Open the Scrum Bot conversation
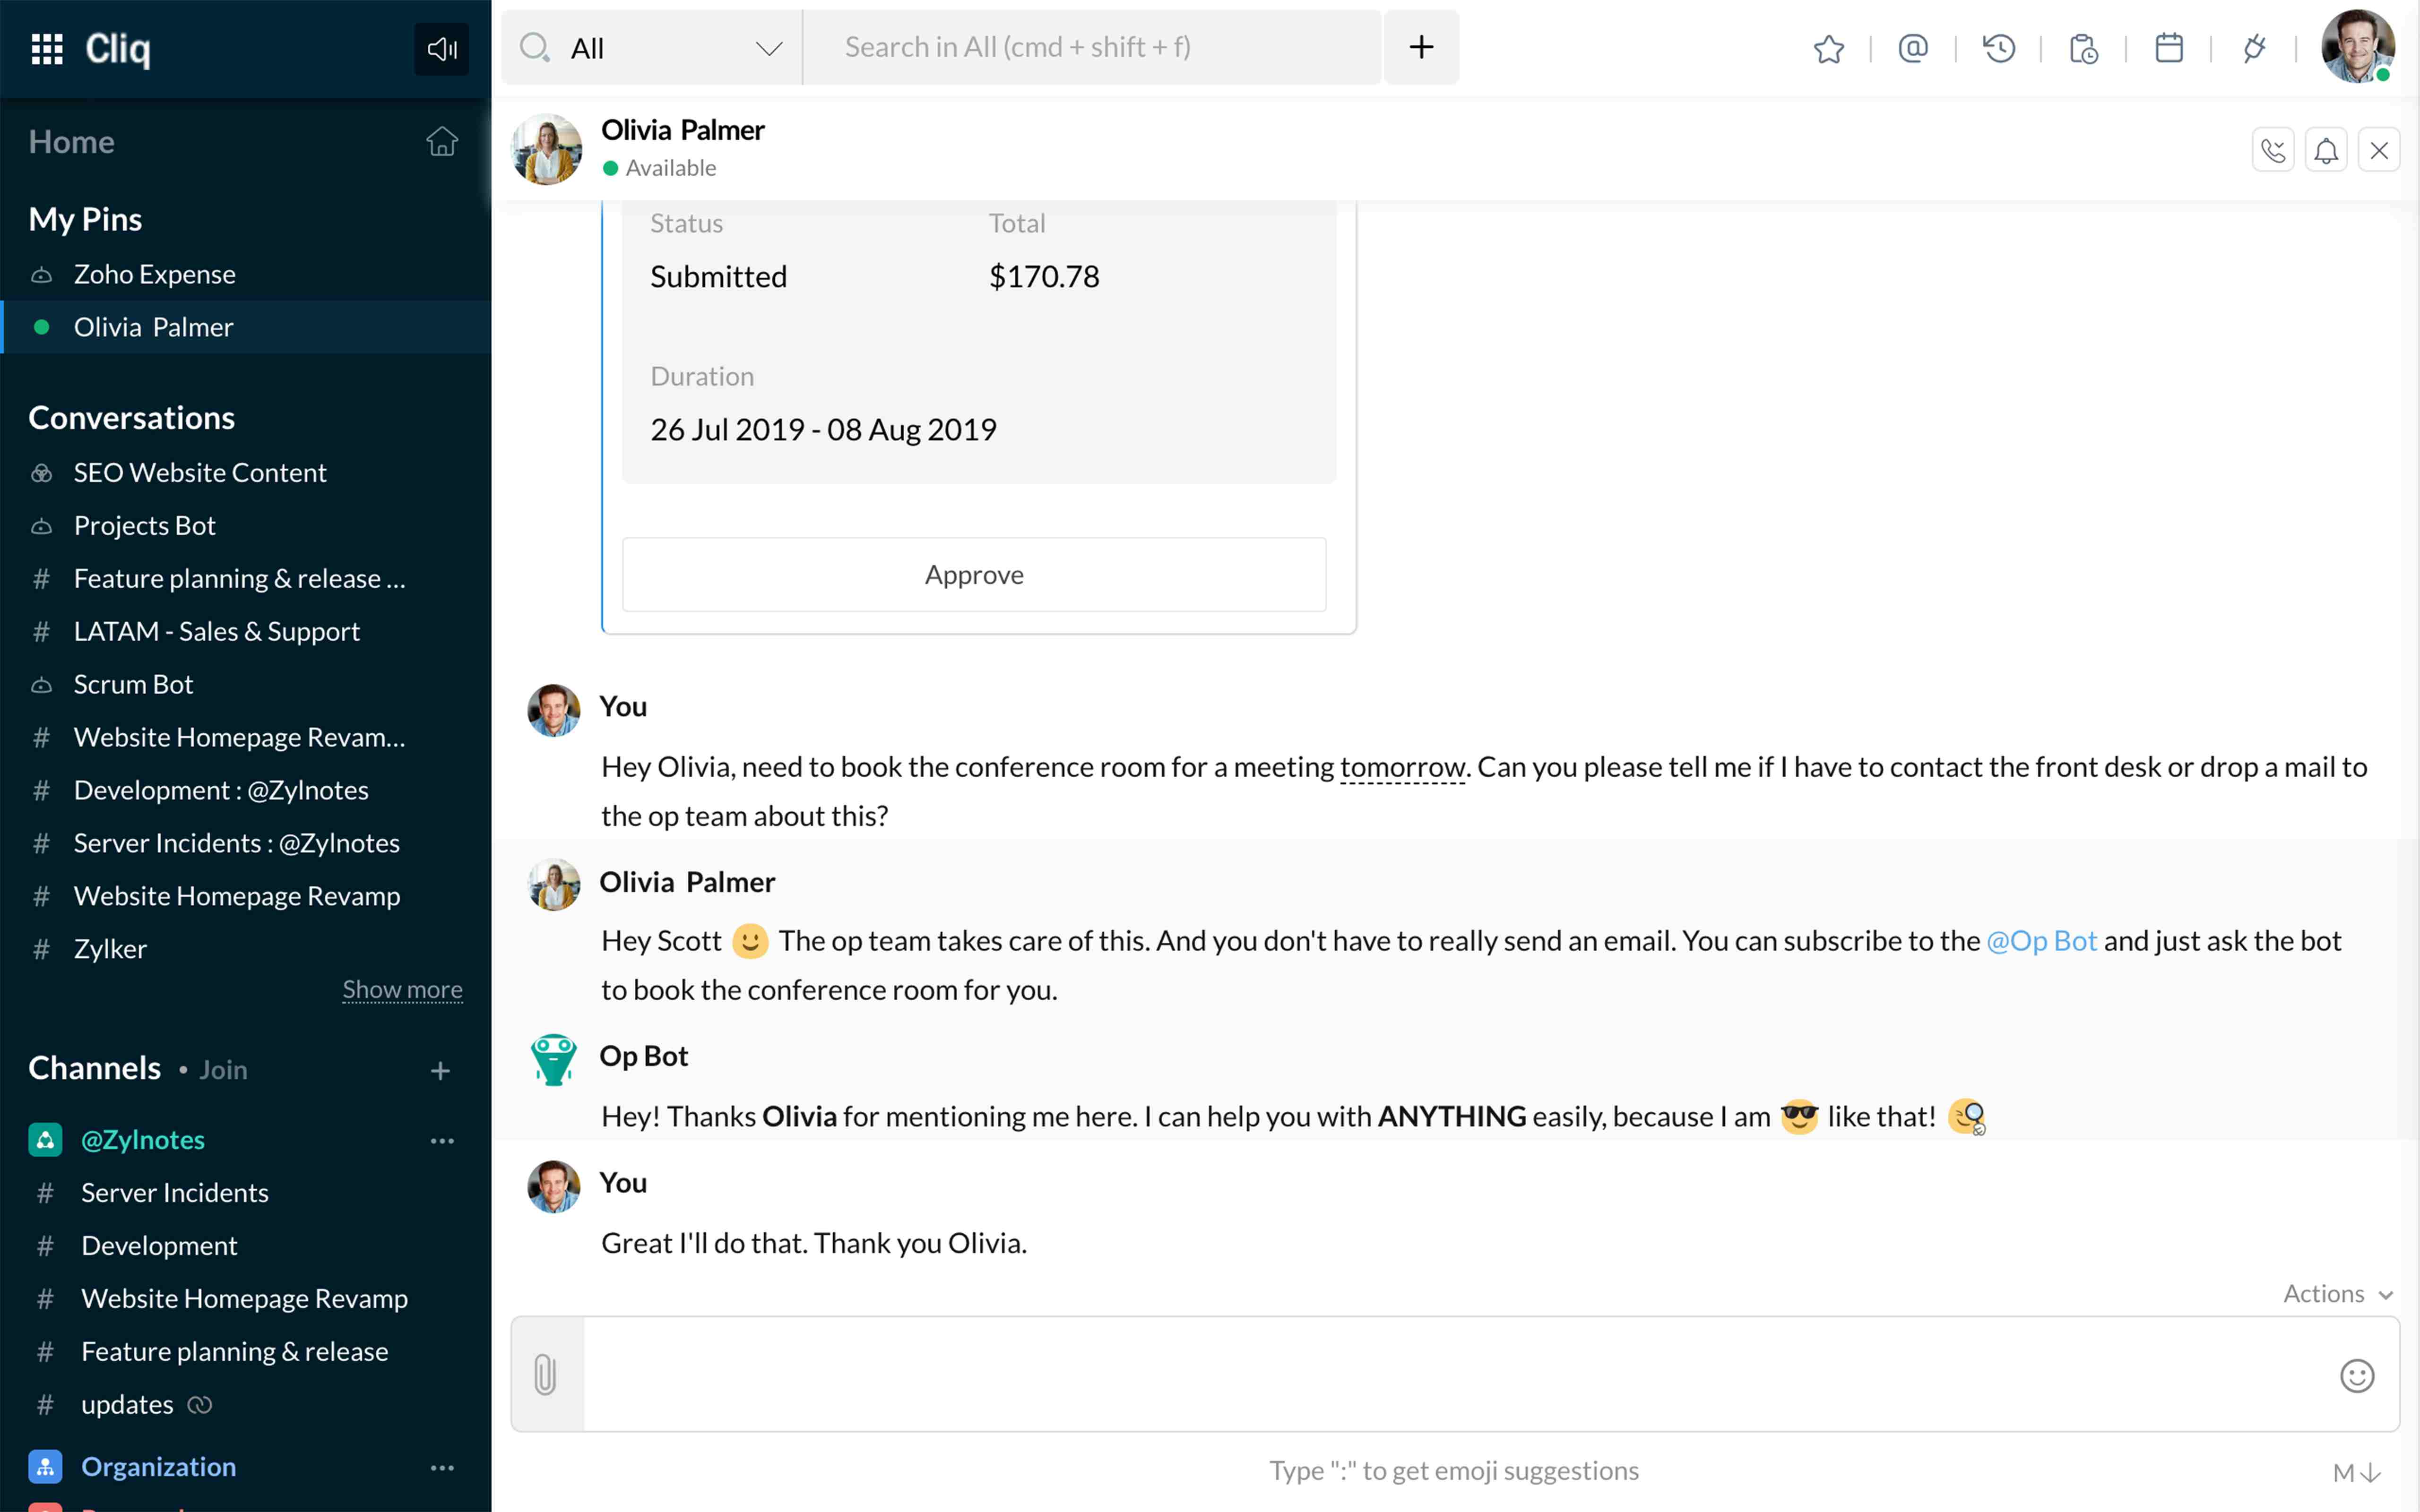 (x=133, y=685)
